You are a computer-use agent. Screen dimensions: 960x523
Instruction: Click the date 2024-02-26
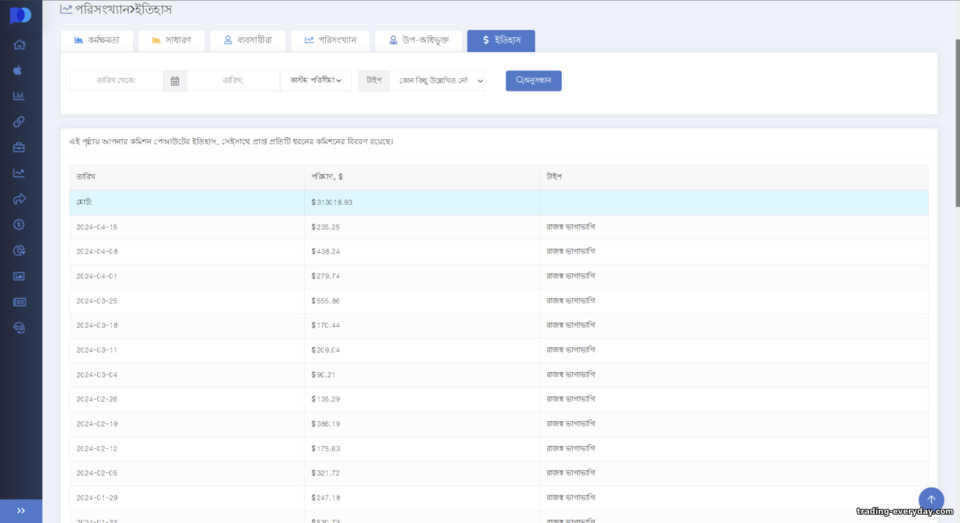[97, 399]
